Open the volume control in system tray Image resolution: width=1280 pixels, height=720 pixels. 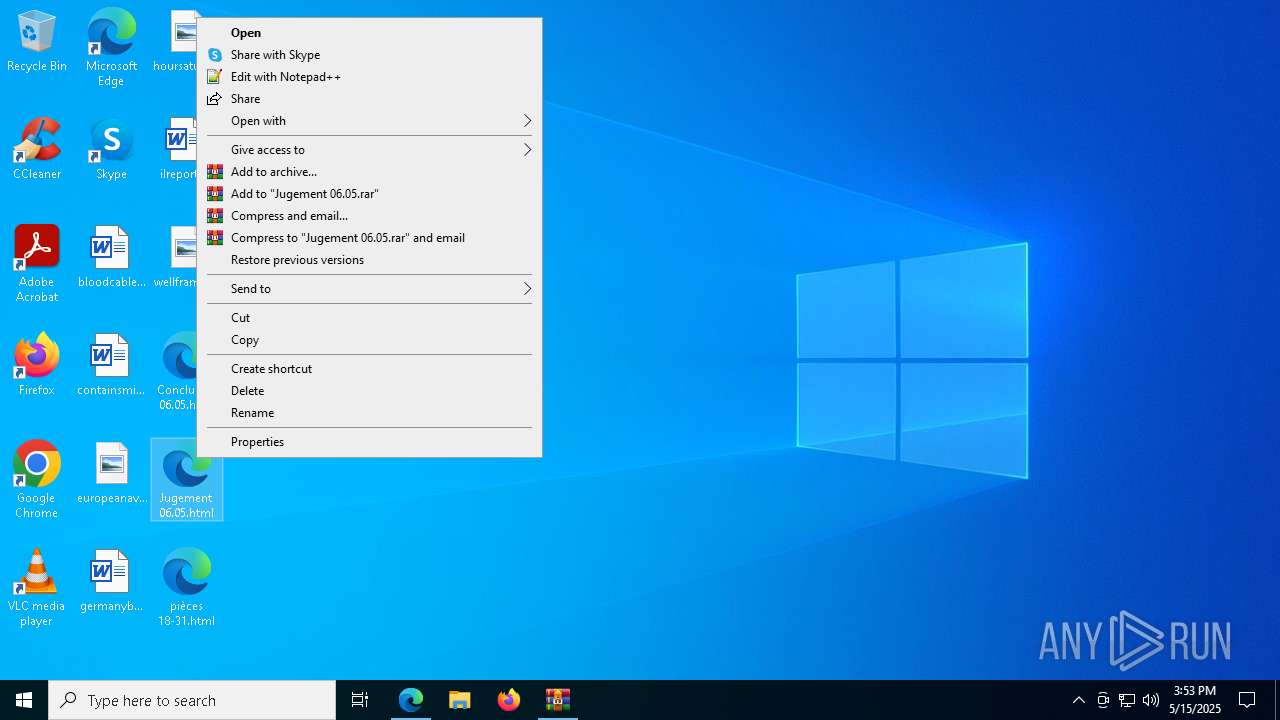1151,700
